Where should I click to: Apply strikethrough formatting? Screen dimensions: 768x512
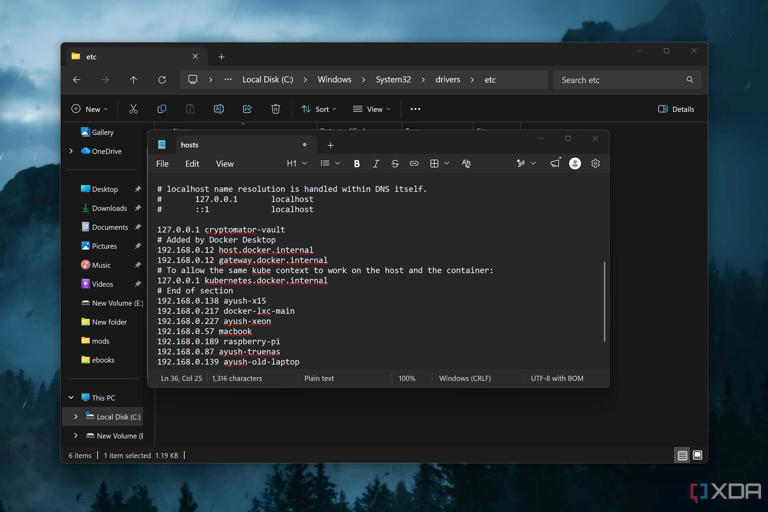click(x=395, y=164)
